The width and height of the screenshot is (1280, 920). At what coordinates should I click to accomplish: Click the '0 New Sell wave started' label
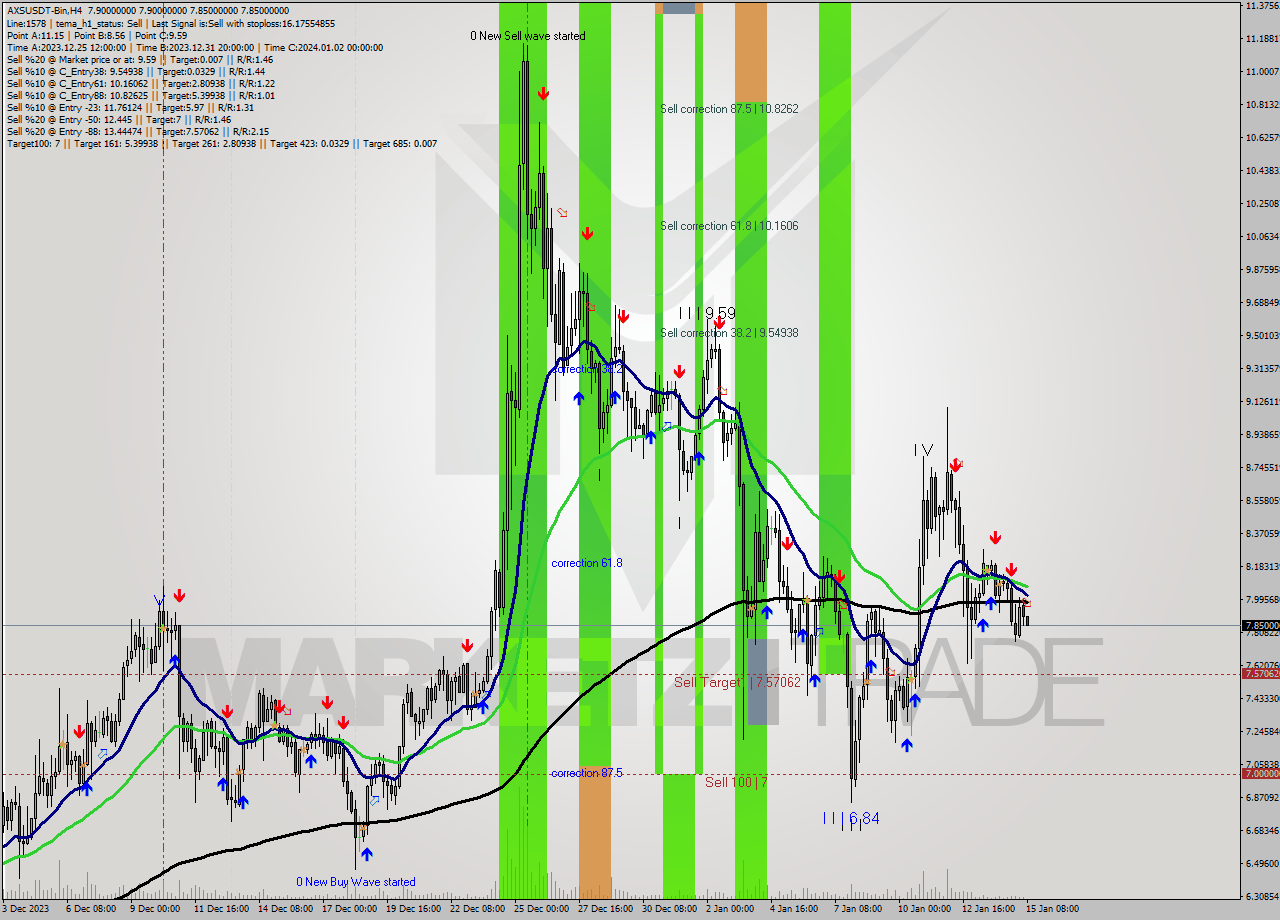[528, 36]
